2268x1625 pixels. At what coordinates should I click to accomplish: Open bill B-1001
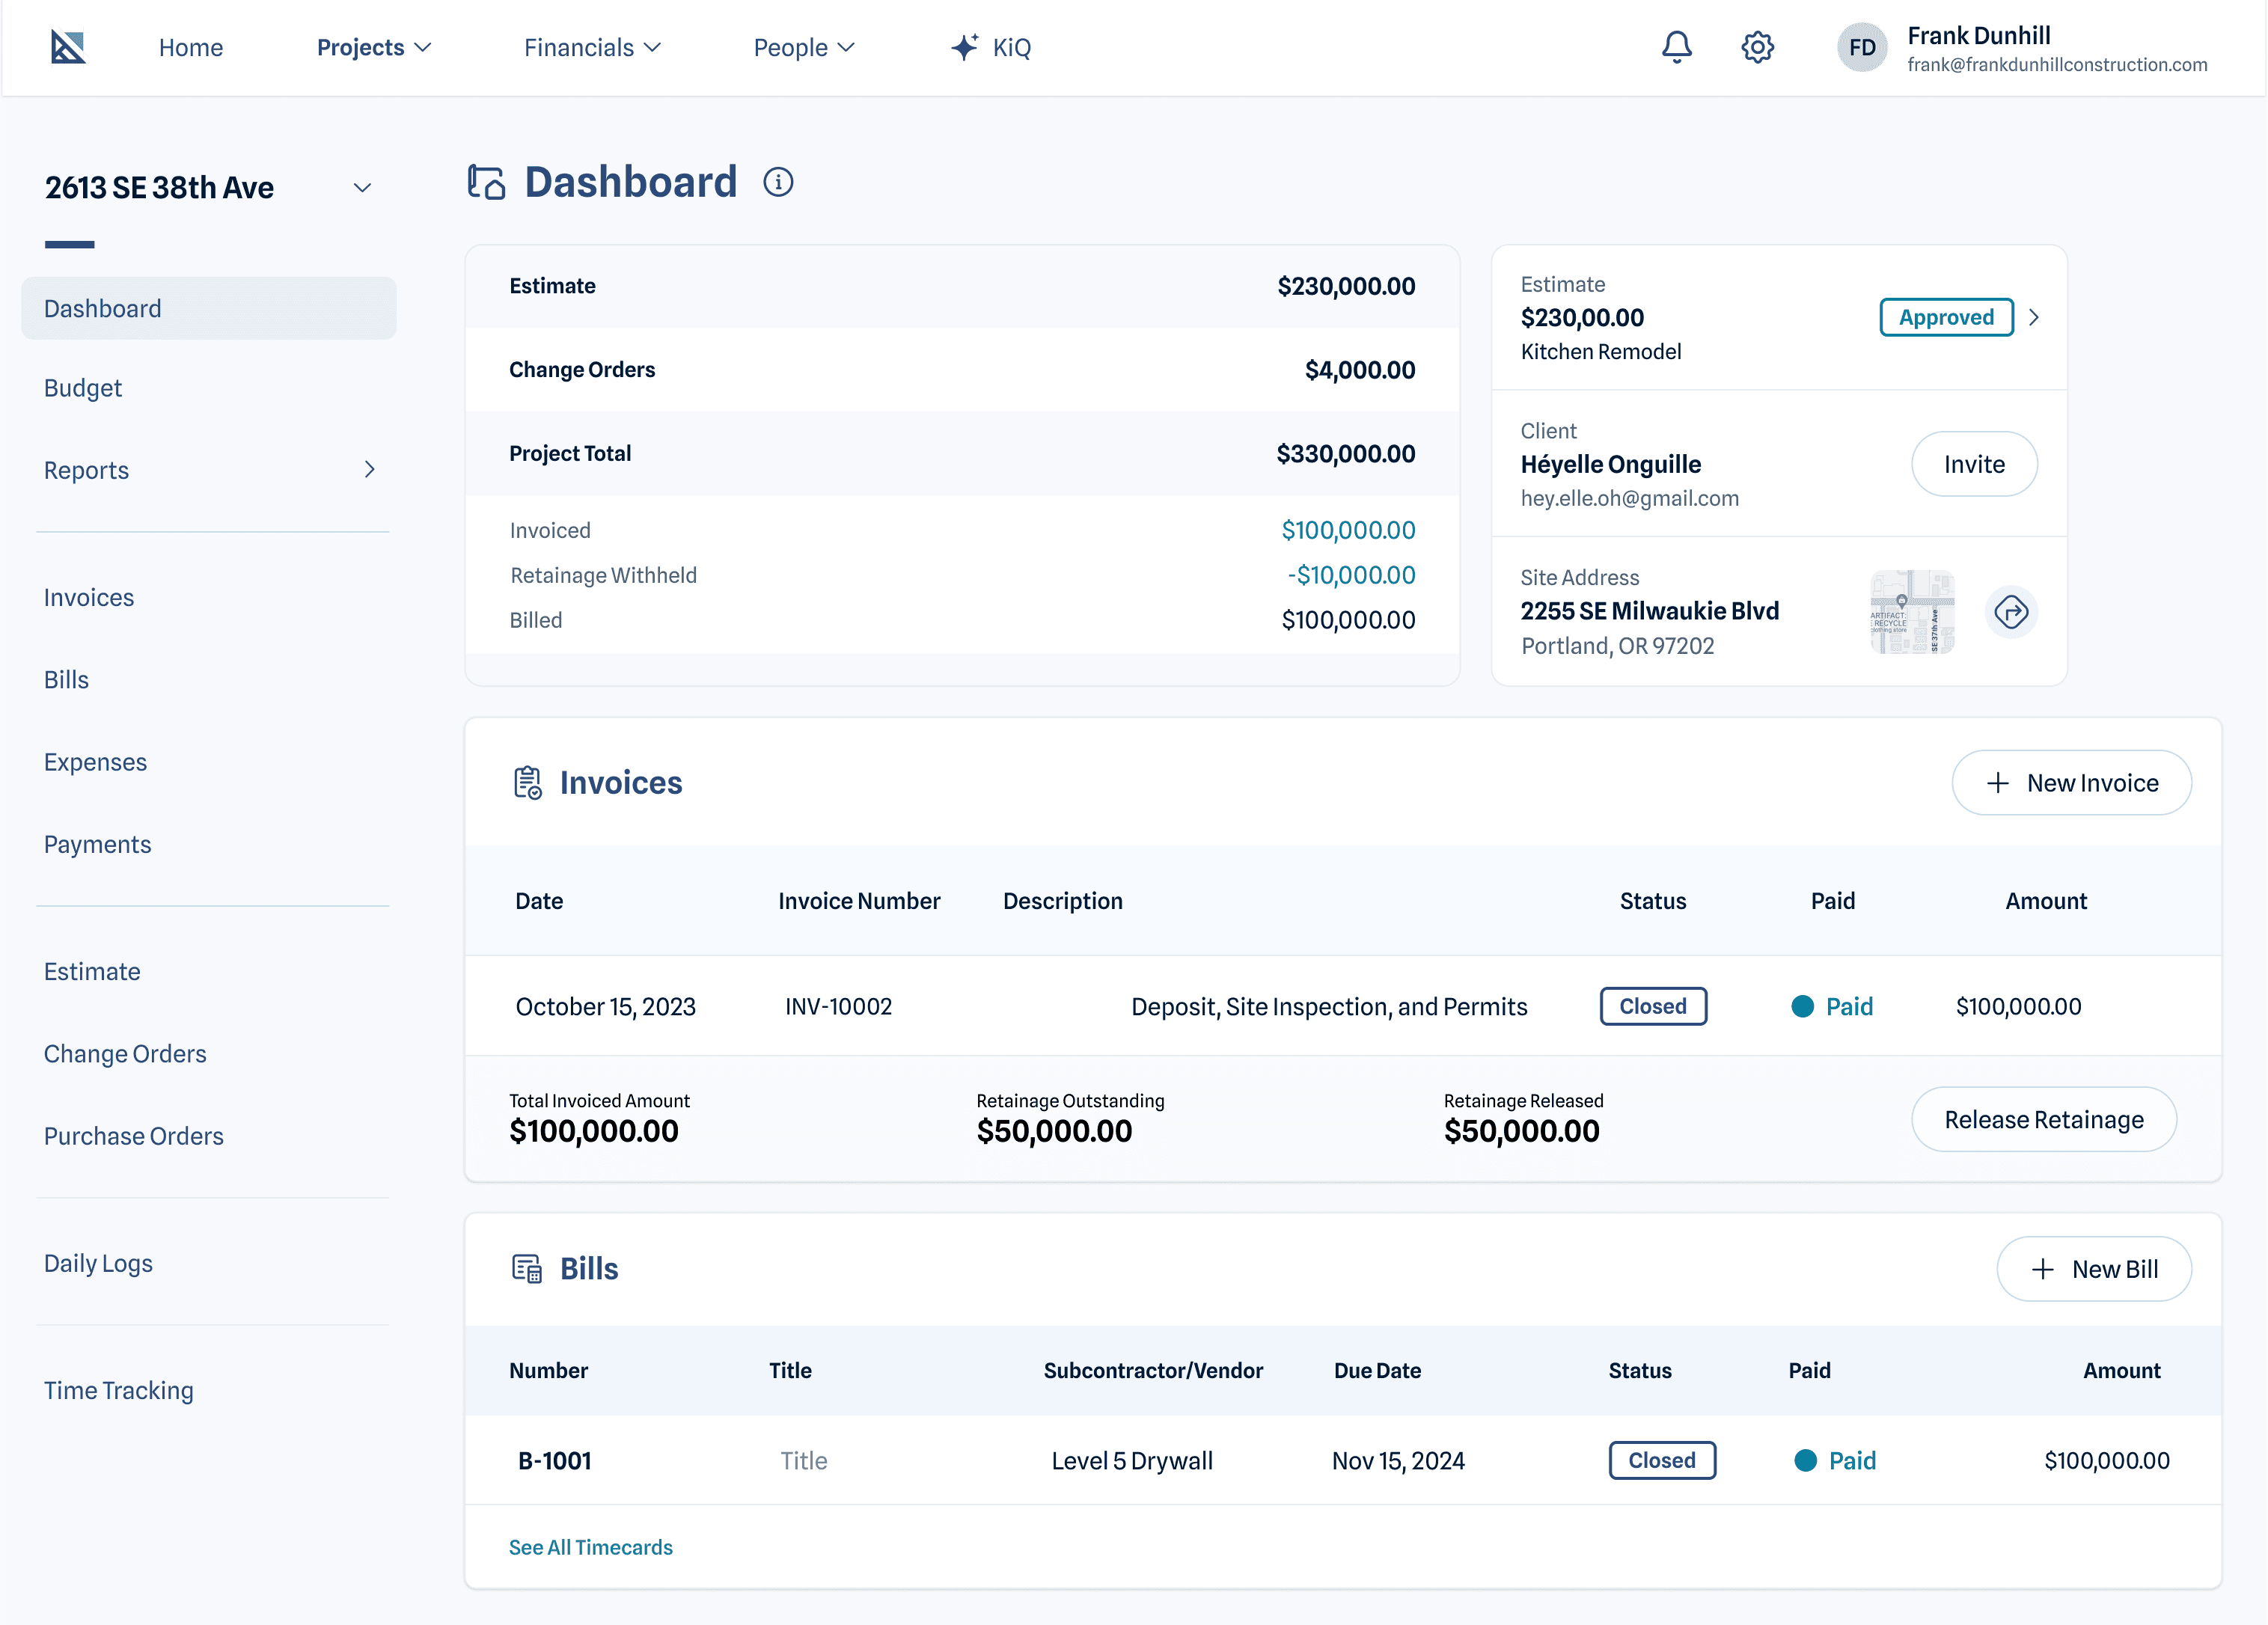[555, 1461]
